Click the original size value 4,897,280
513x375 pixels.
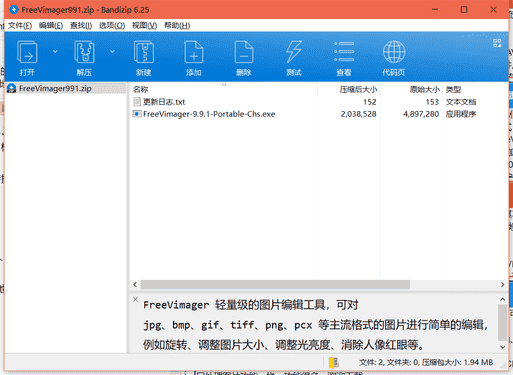421,114
